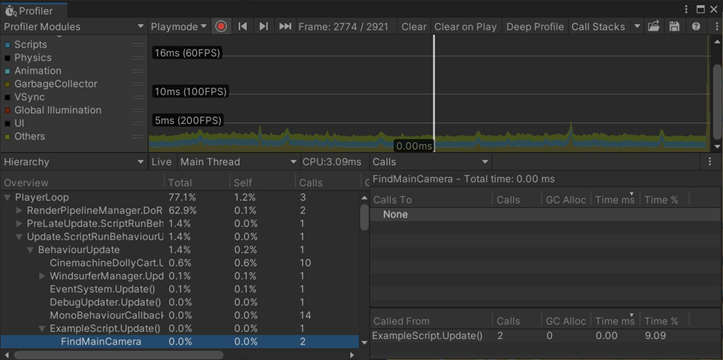
Task: Click hierarchy horizontal scrollbar thumb
Action: point(119,355)
